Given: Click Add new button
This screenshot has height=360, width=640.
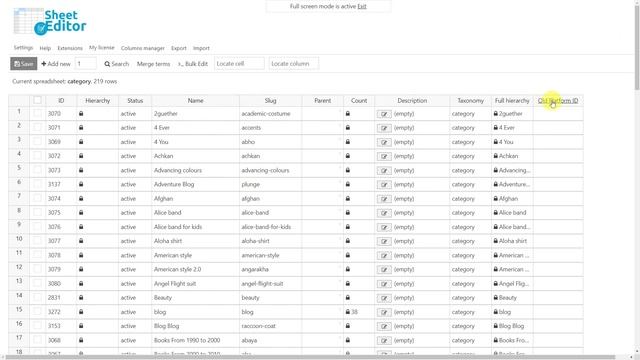Looking at the screenshot, I should click(x=56, y=64).
